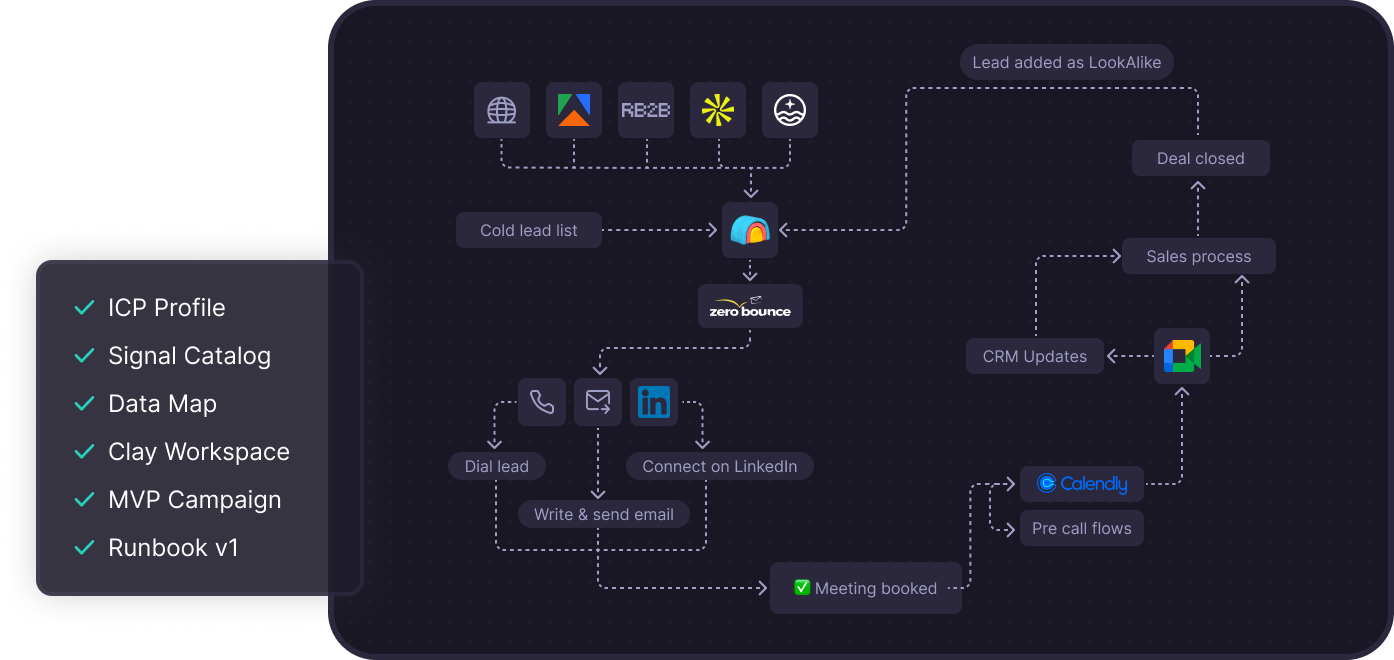This screenshot has width=1394, height=660.
Task: Select the email envelope icon
Action: (598, 402)
